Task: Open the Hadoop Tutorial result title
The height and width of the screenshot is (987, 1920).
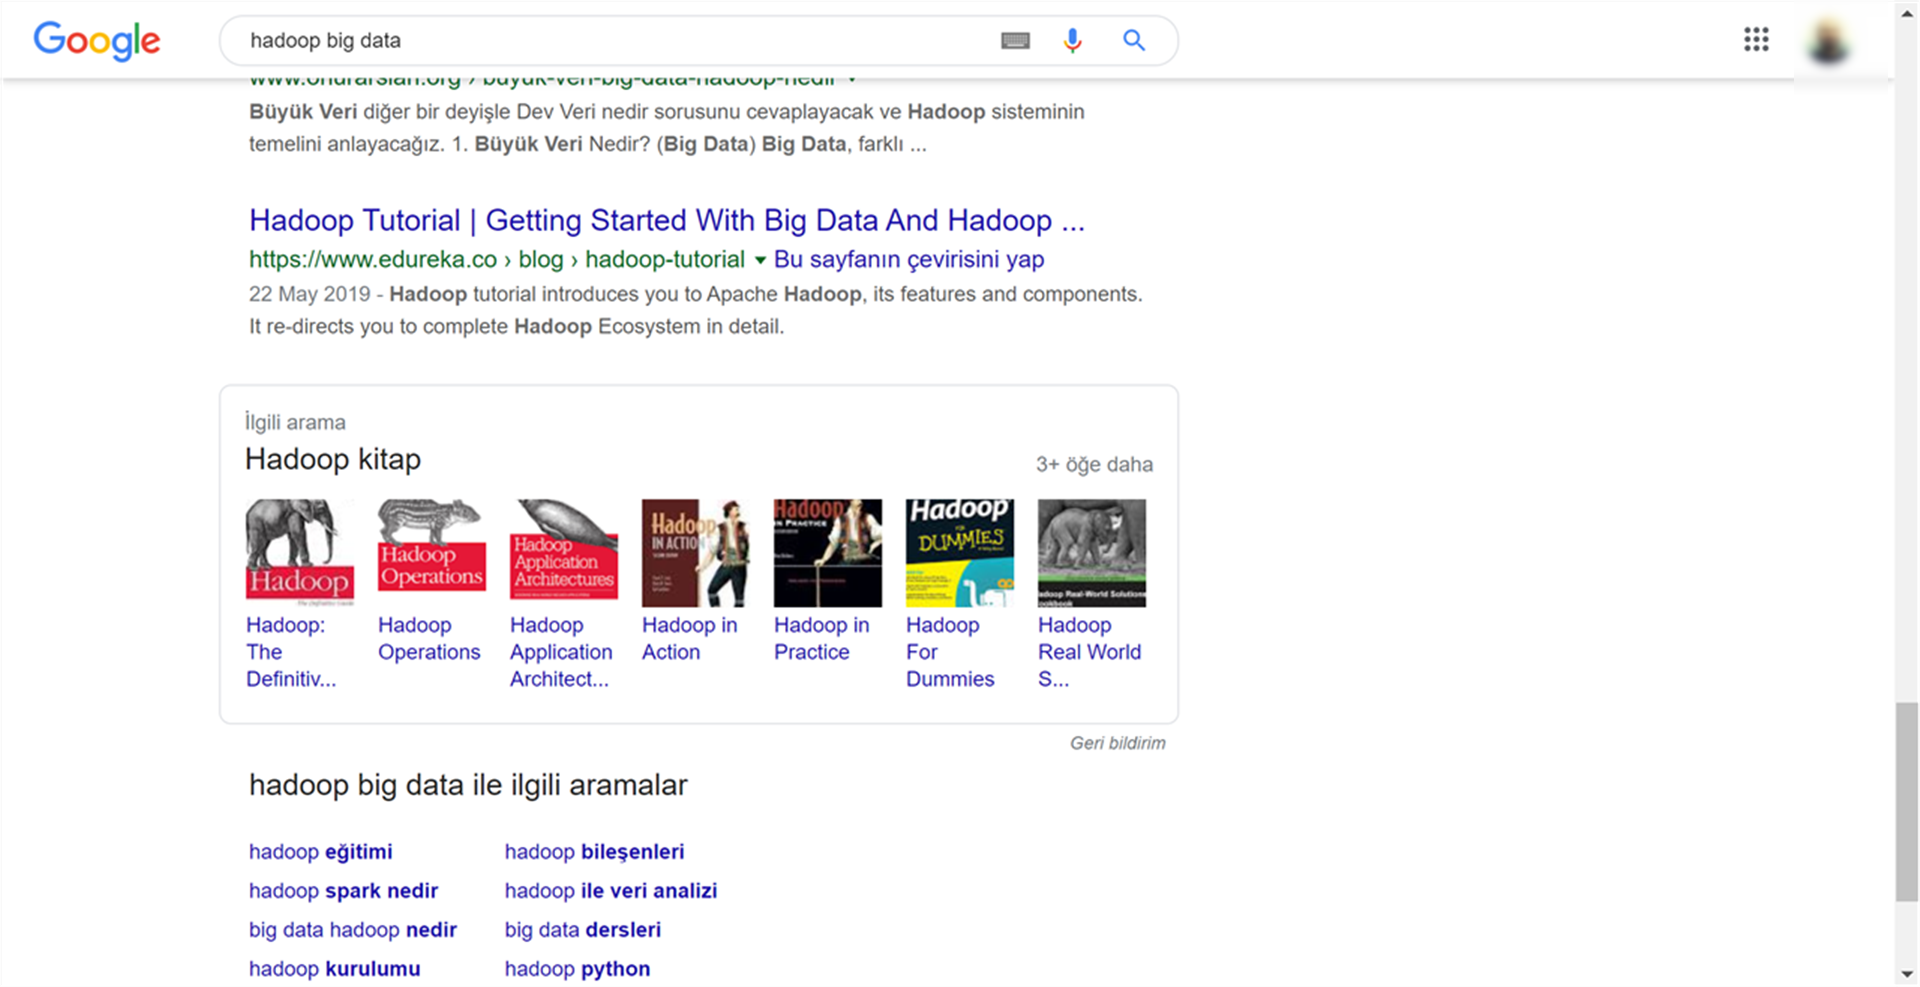Action: [x=667, y=220]
